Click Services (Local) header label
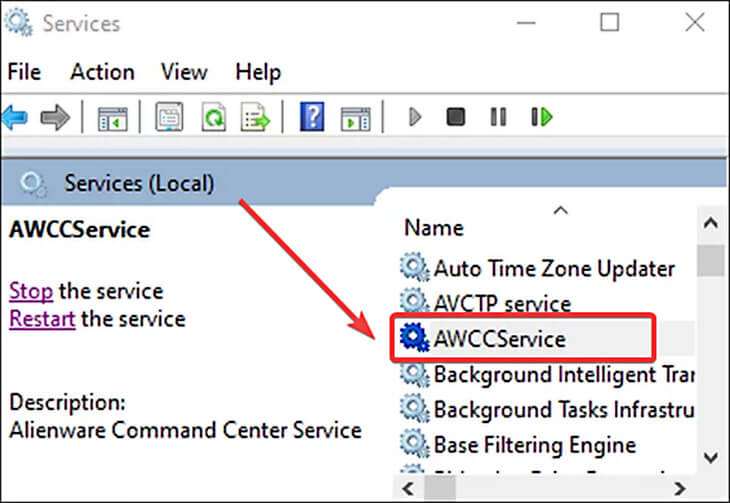Viewport: 730px width, 503px height. click(x=139, y=183)
